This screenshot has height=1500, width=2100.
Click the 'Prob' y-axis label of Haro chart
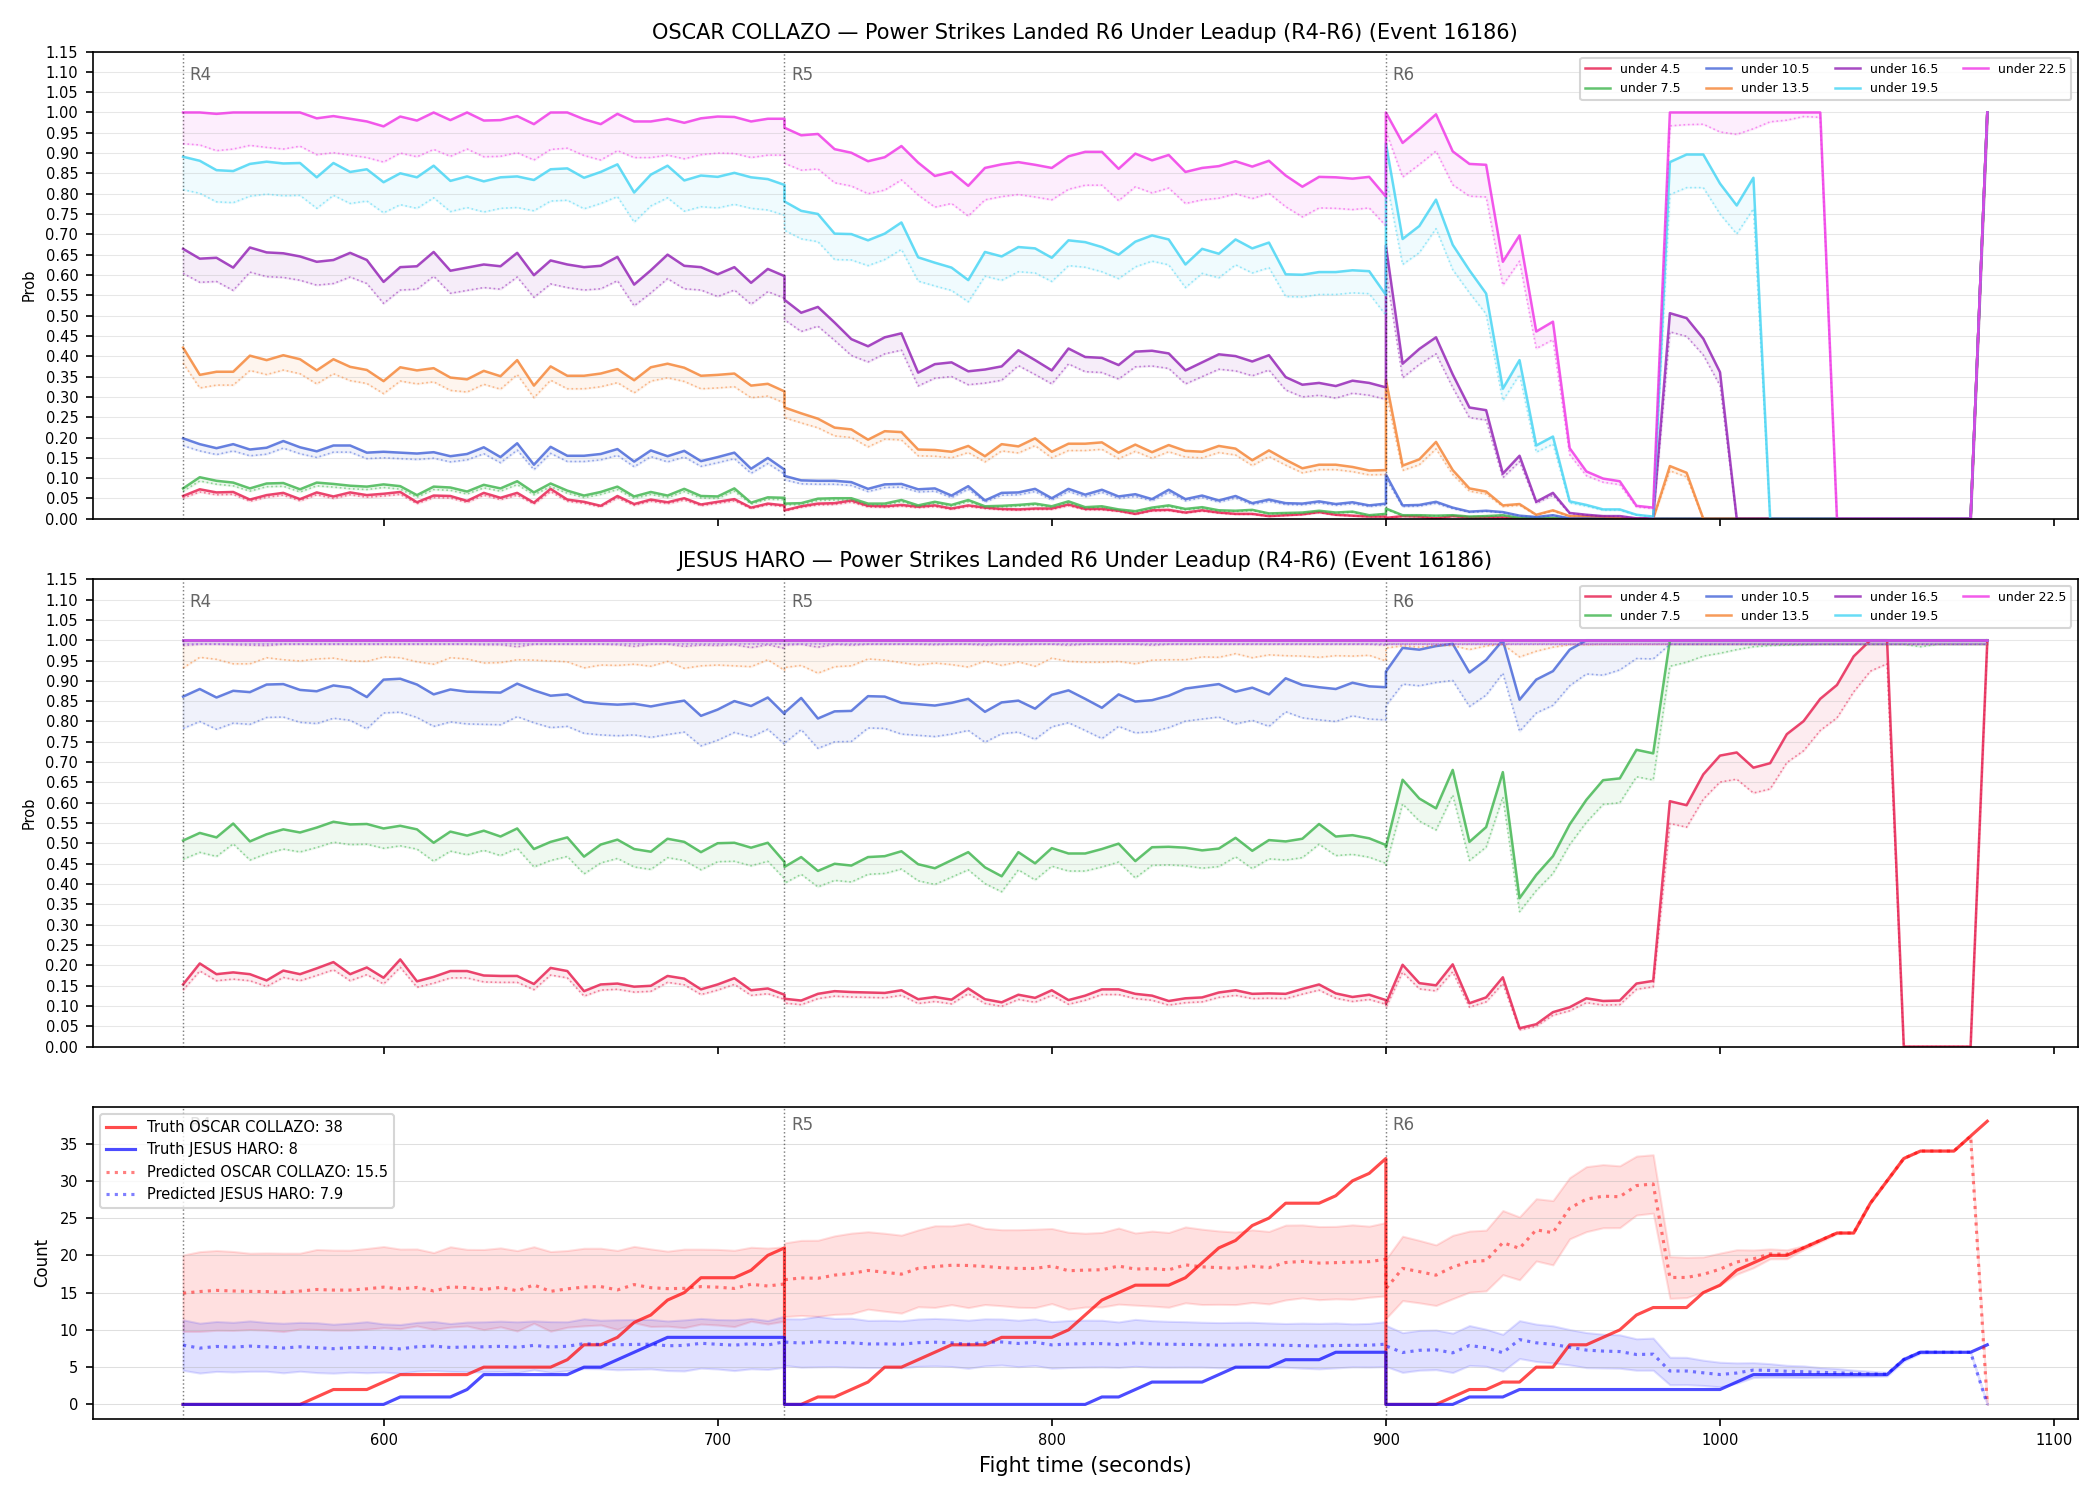click(x=28, y=814)
